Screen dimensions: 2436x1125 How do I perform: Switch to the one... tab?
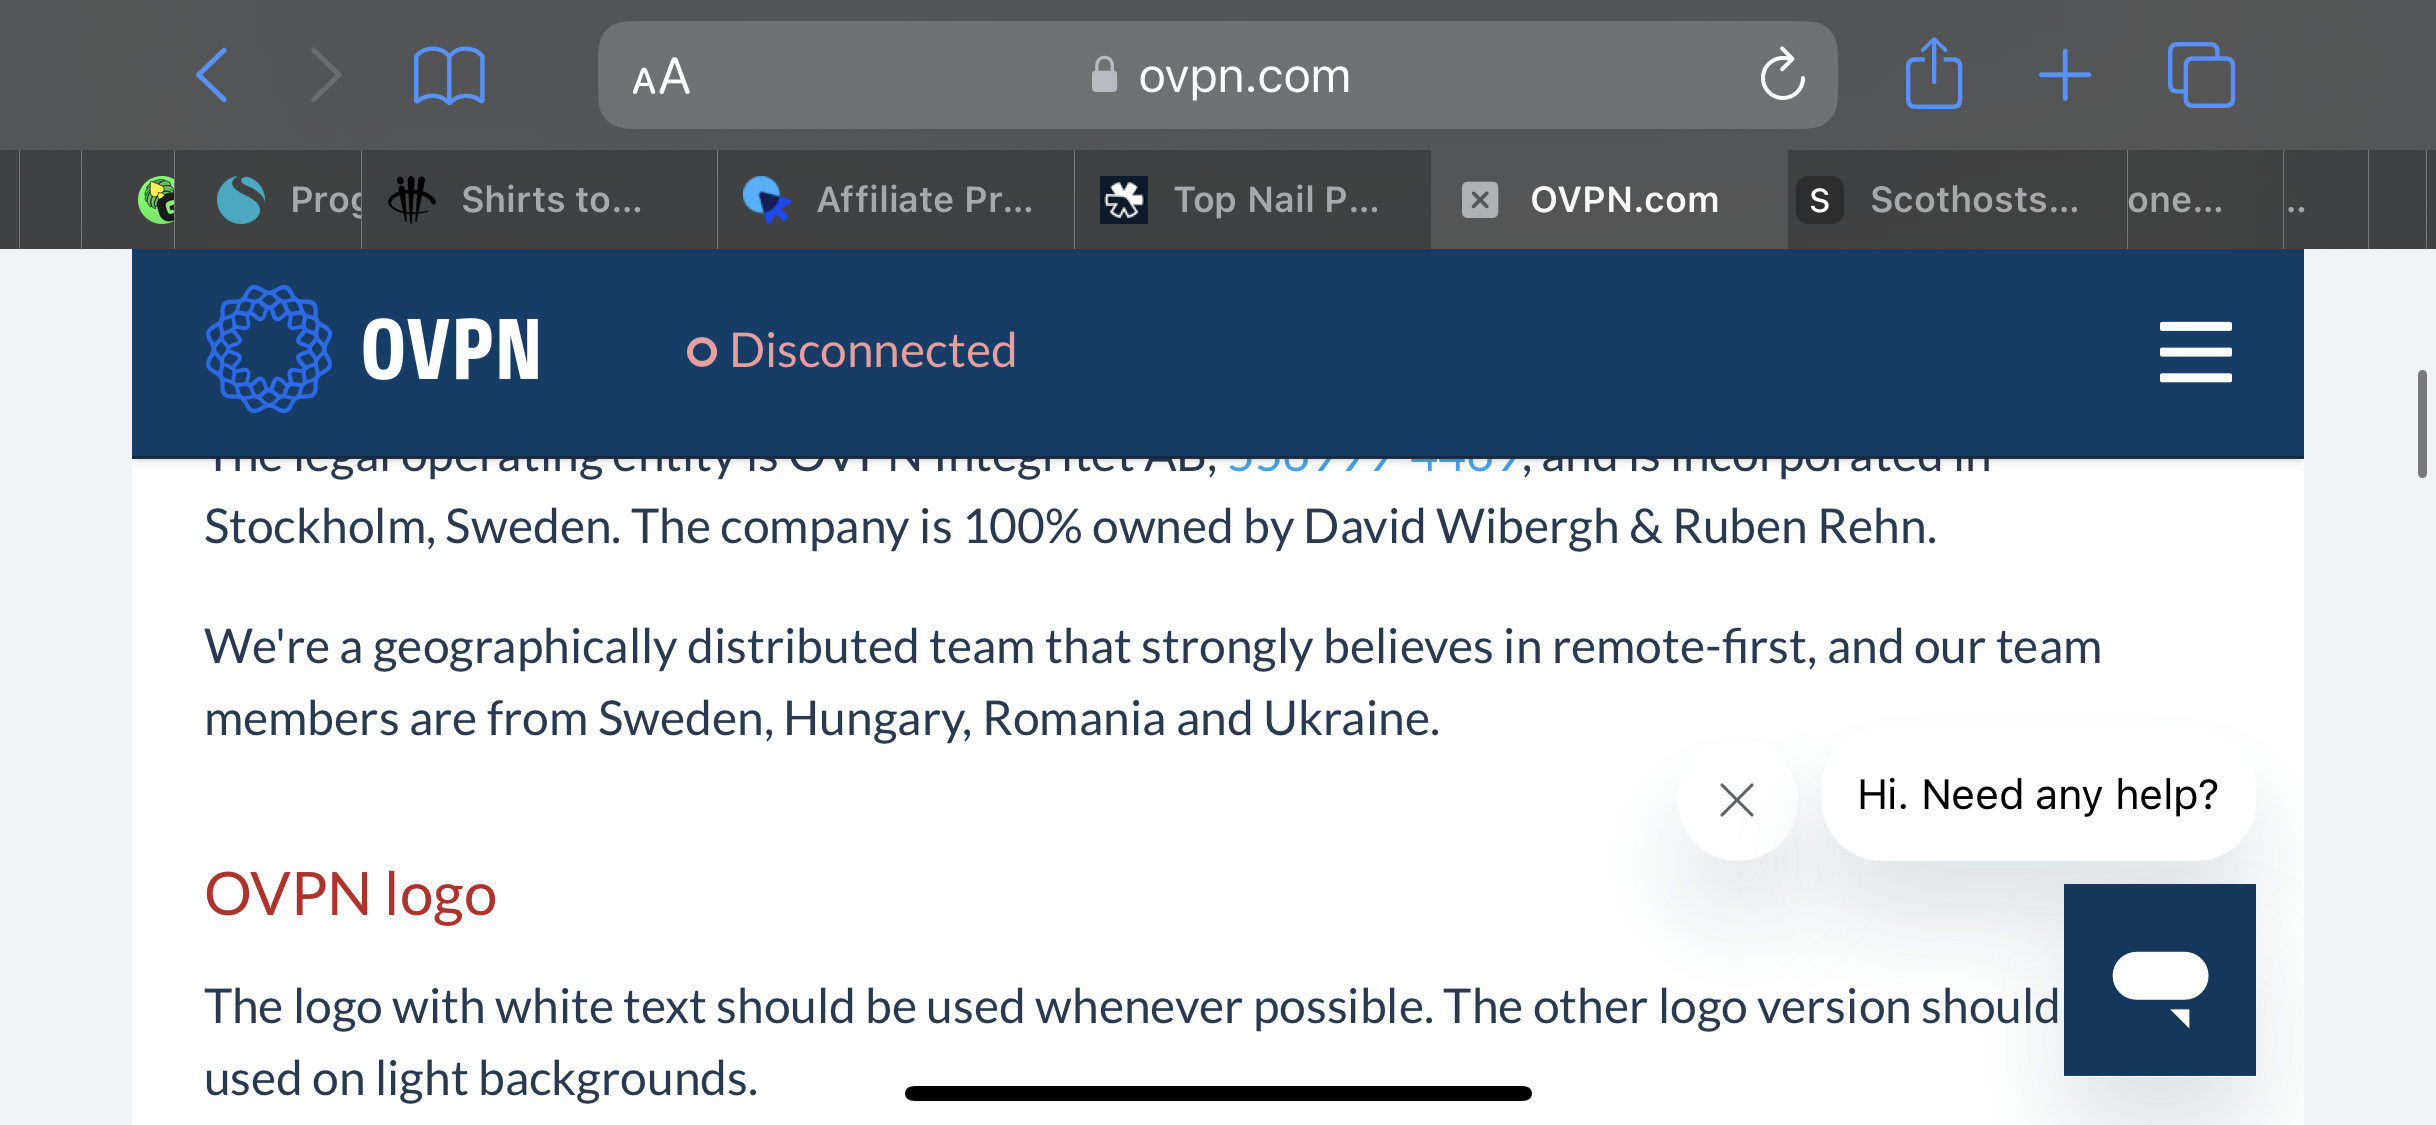[x=2205, y=200]
